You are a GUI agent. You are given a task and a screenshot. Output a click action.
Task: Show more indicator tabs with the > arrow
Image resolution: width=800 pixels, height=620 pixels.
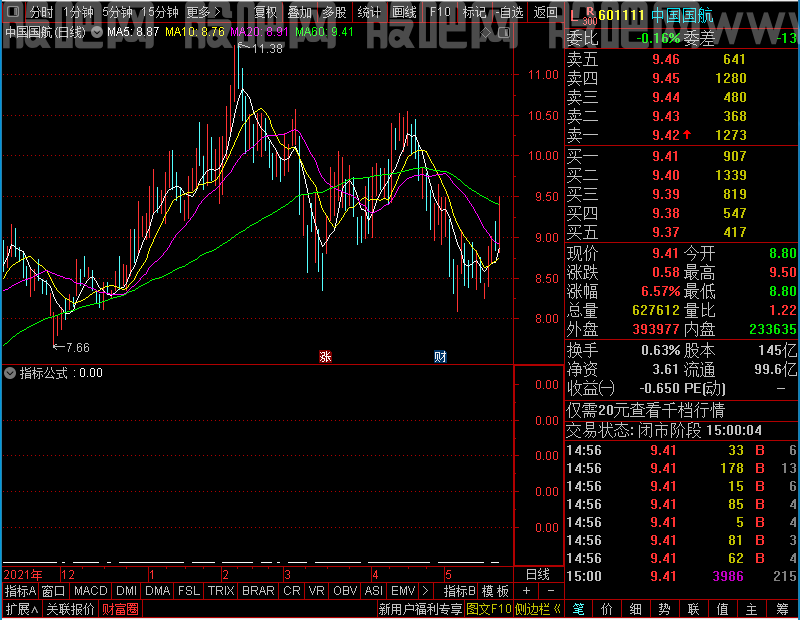[x=426, y=591]
